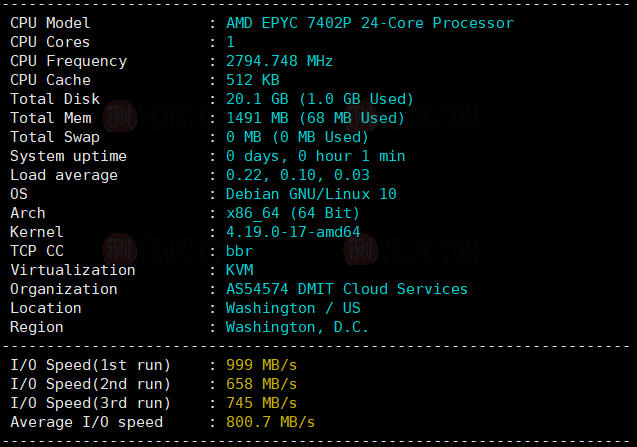Click the System uptime value
This screenshot has height=447, width=637.
pyautogui.click(x=315, y=156)
